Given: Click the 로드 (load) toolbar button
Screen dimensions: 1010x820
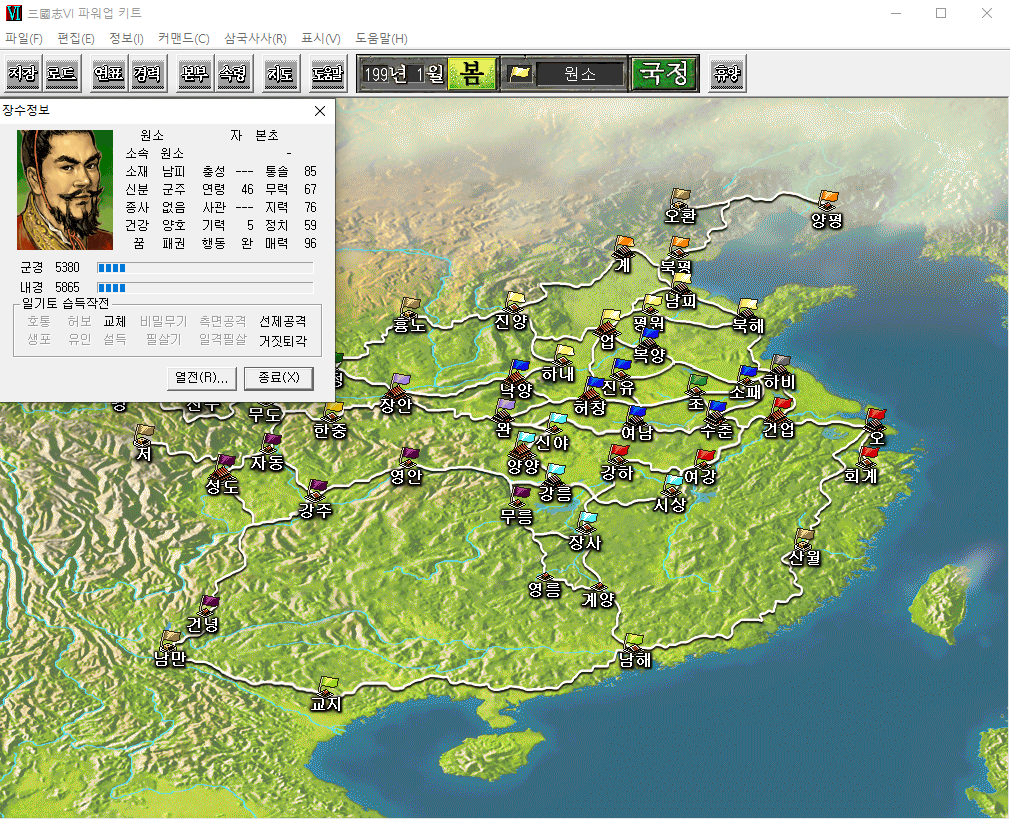Looking at the screenshot, I should click(62, 73).
